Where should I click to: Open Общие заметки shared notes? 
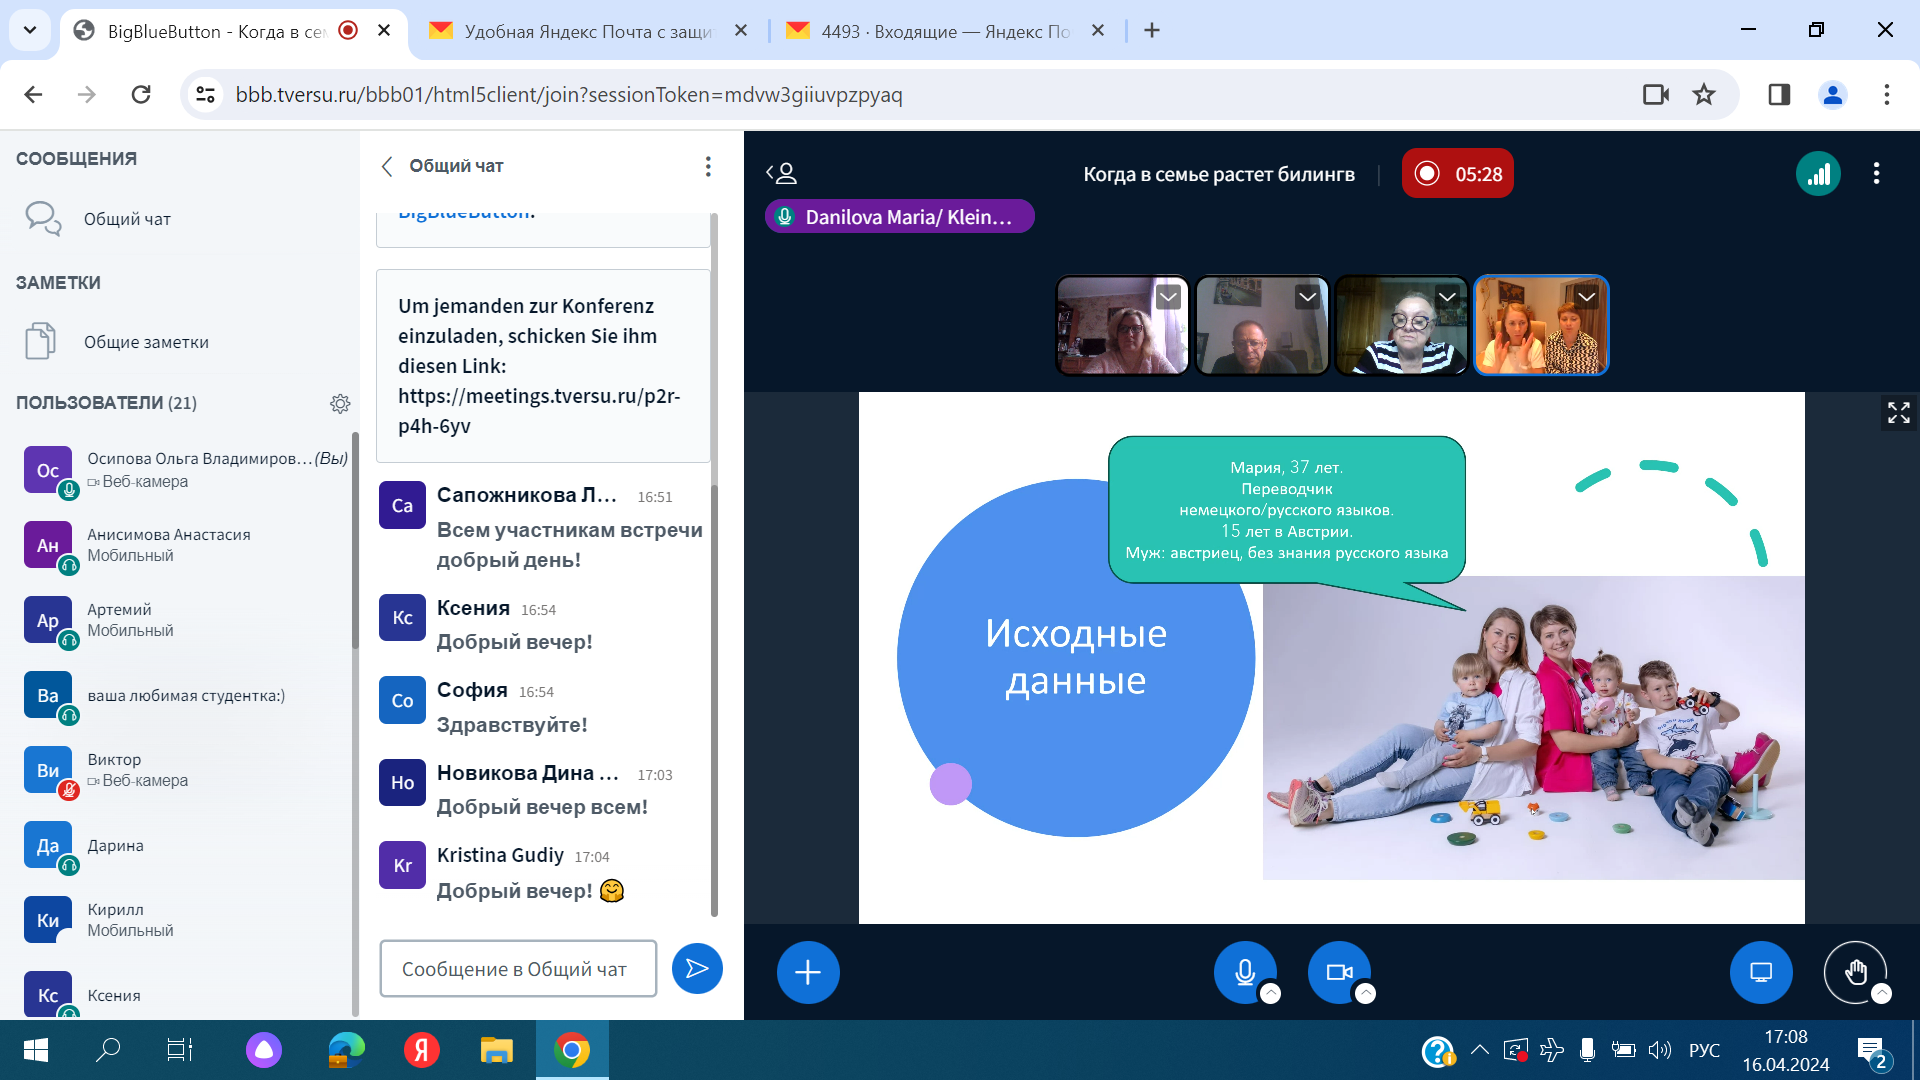pos(146,342)
